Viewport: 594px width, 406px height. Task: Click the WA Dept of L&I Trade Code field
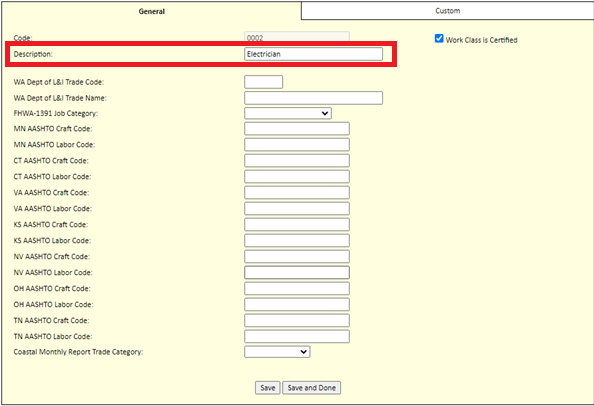pyautogui.click(x=263, y=82)
